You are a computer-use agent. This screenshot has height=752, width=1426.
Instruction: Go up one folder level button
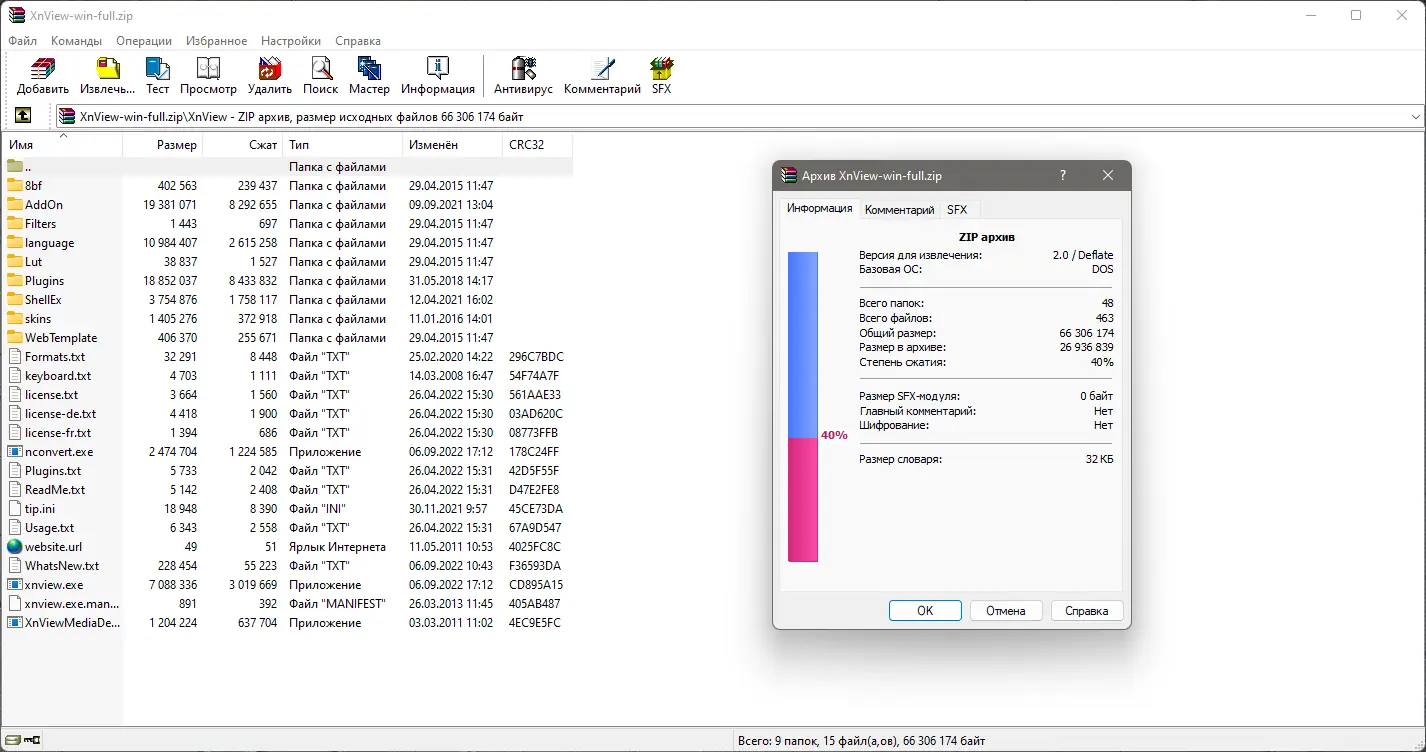pyautogui.click(x=23, y=116)
